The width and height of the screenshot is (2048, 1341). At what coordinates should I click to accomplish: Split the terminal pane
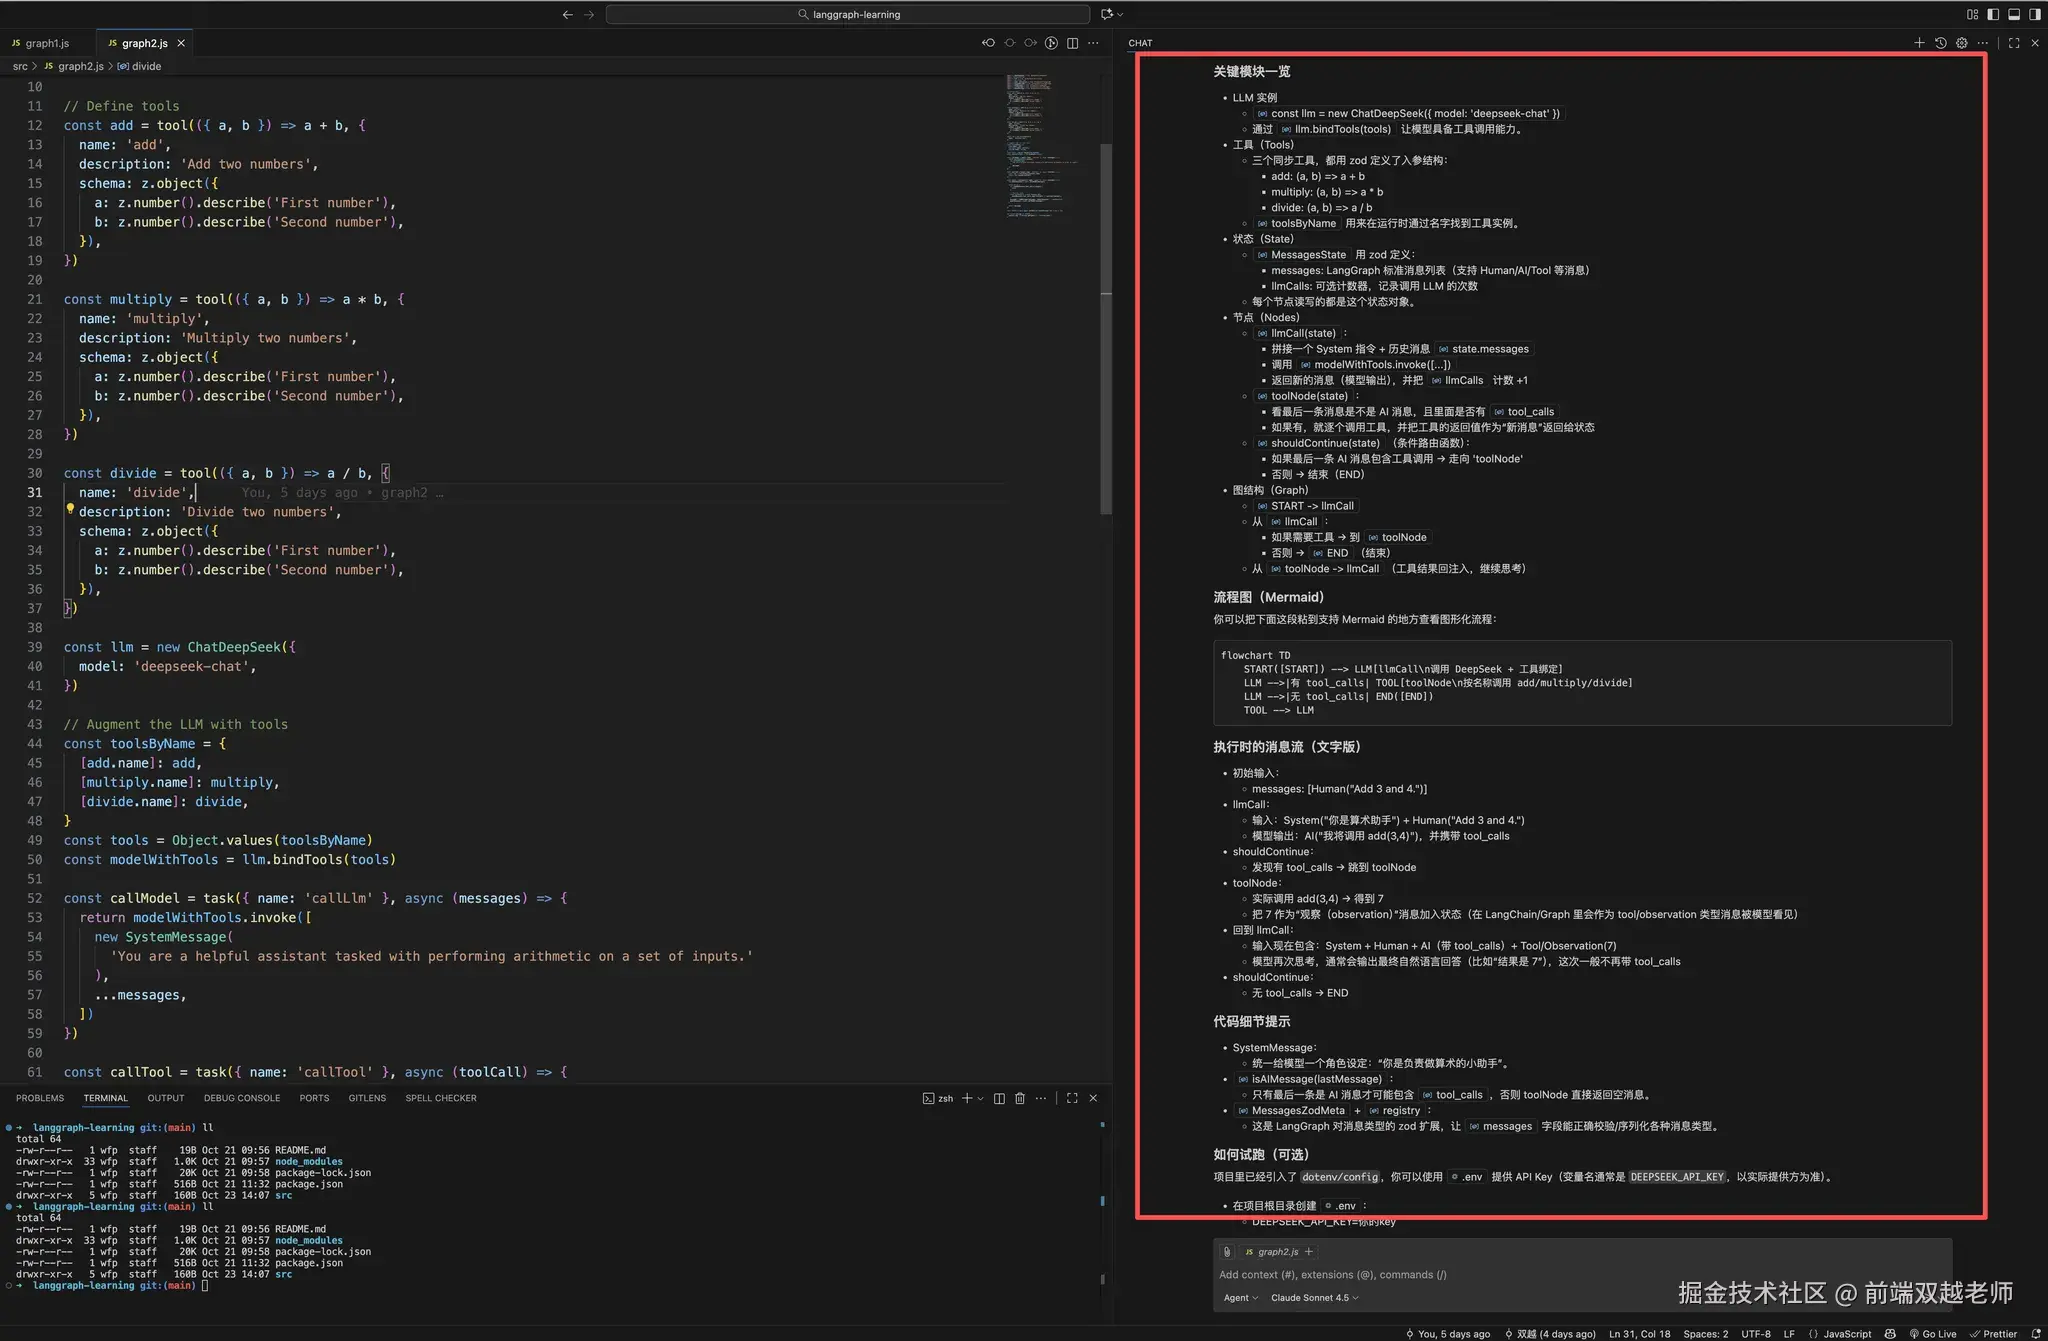click(999, 1098)
